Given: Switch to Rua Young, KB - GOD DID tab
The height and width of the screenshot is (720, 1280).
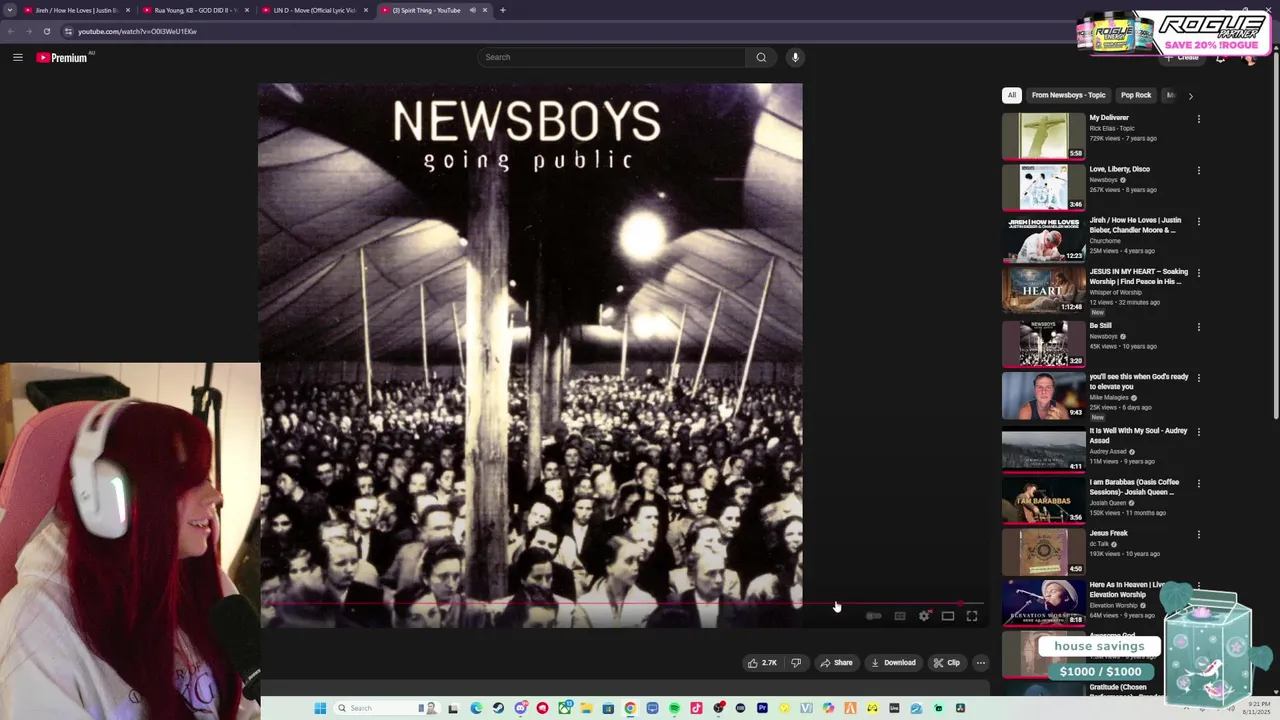Looking at the screenshot, I should (x=194, y=10).
